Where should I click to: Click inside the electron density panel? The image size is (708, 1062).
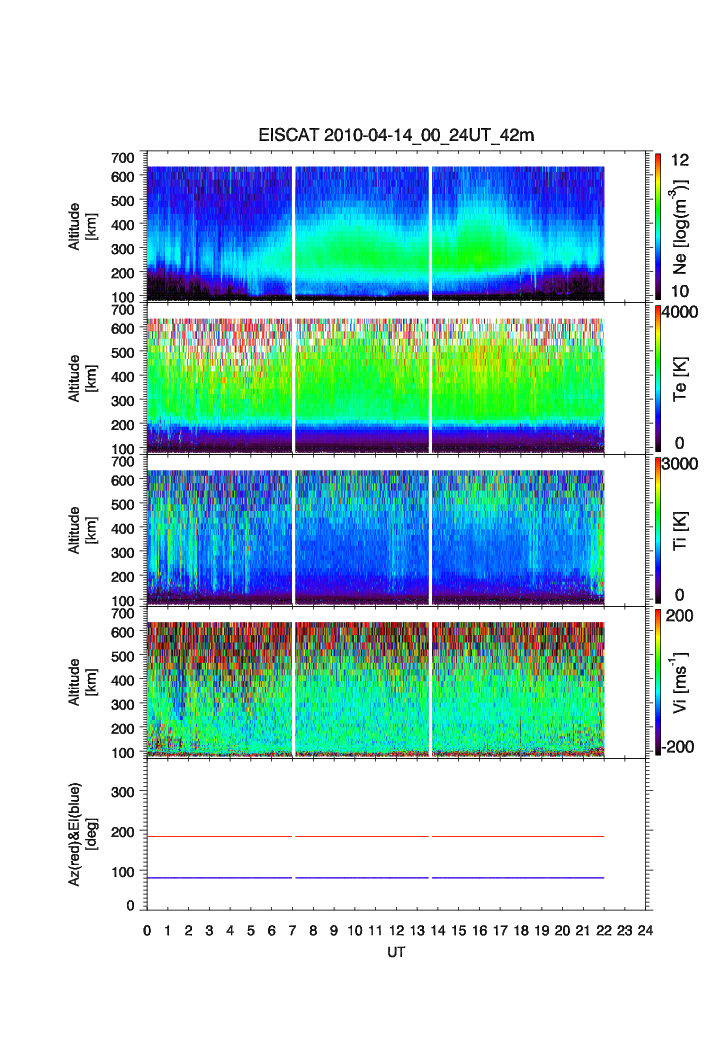point(360,232)
